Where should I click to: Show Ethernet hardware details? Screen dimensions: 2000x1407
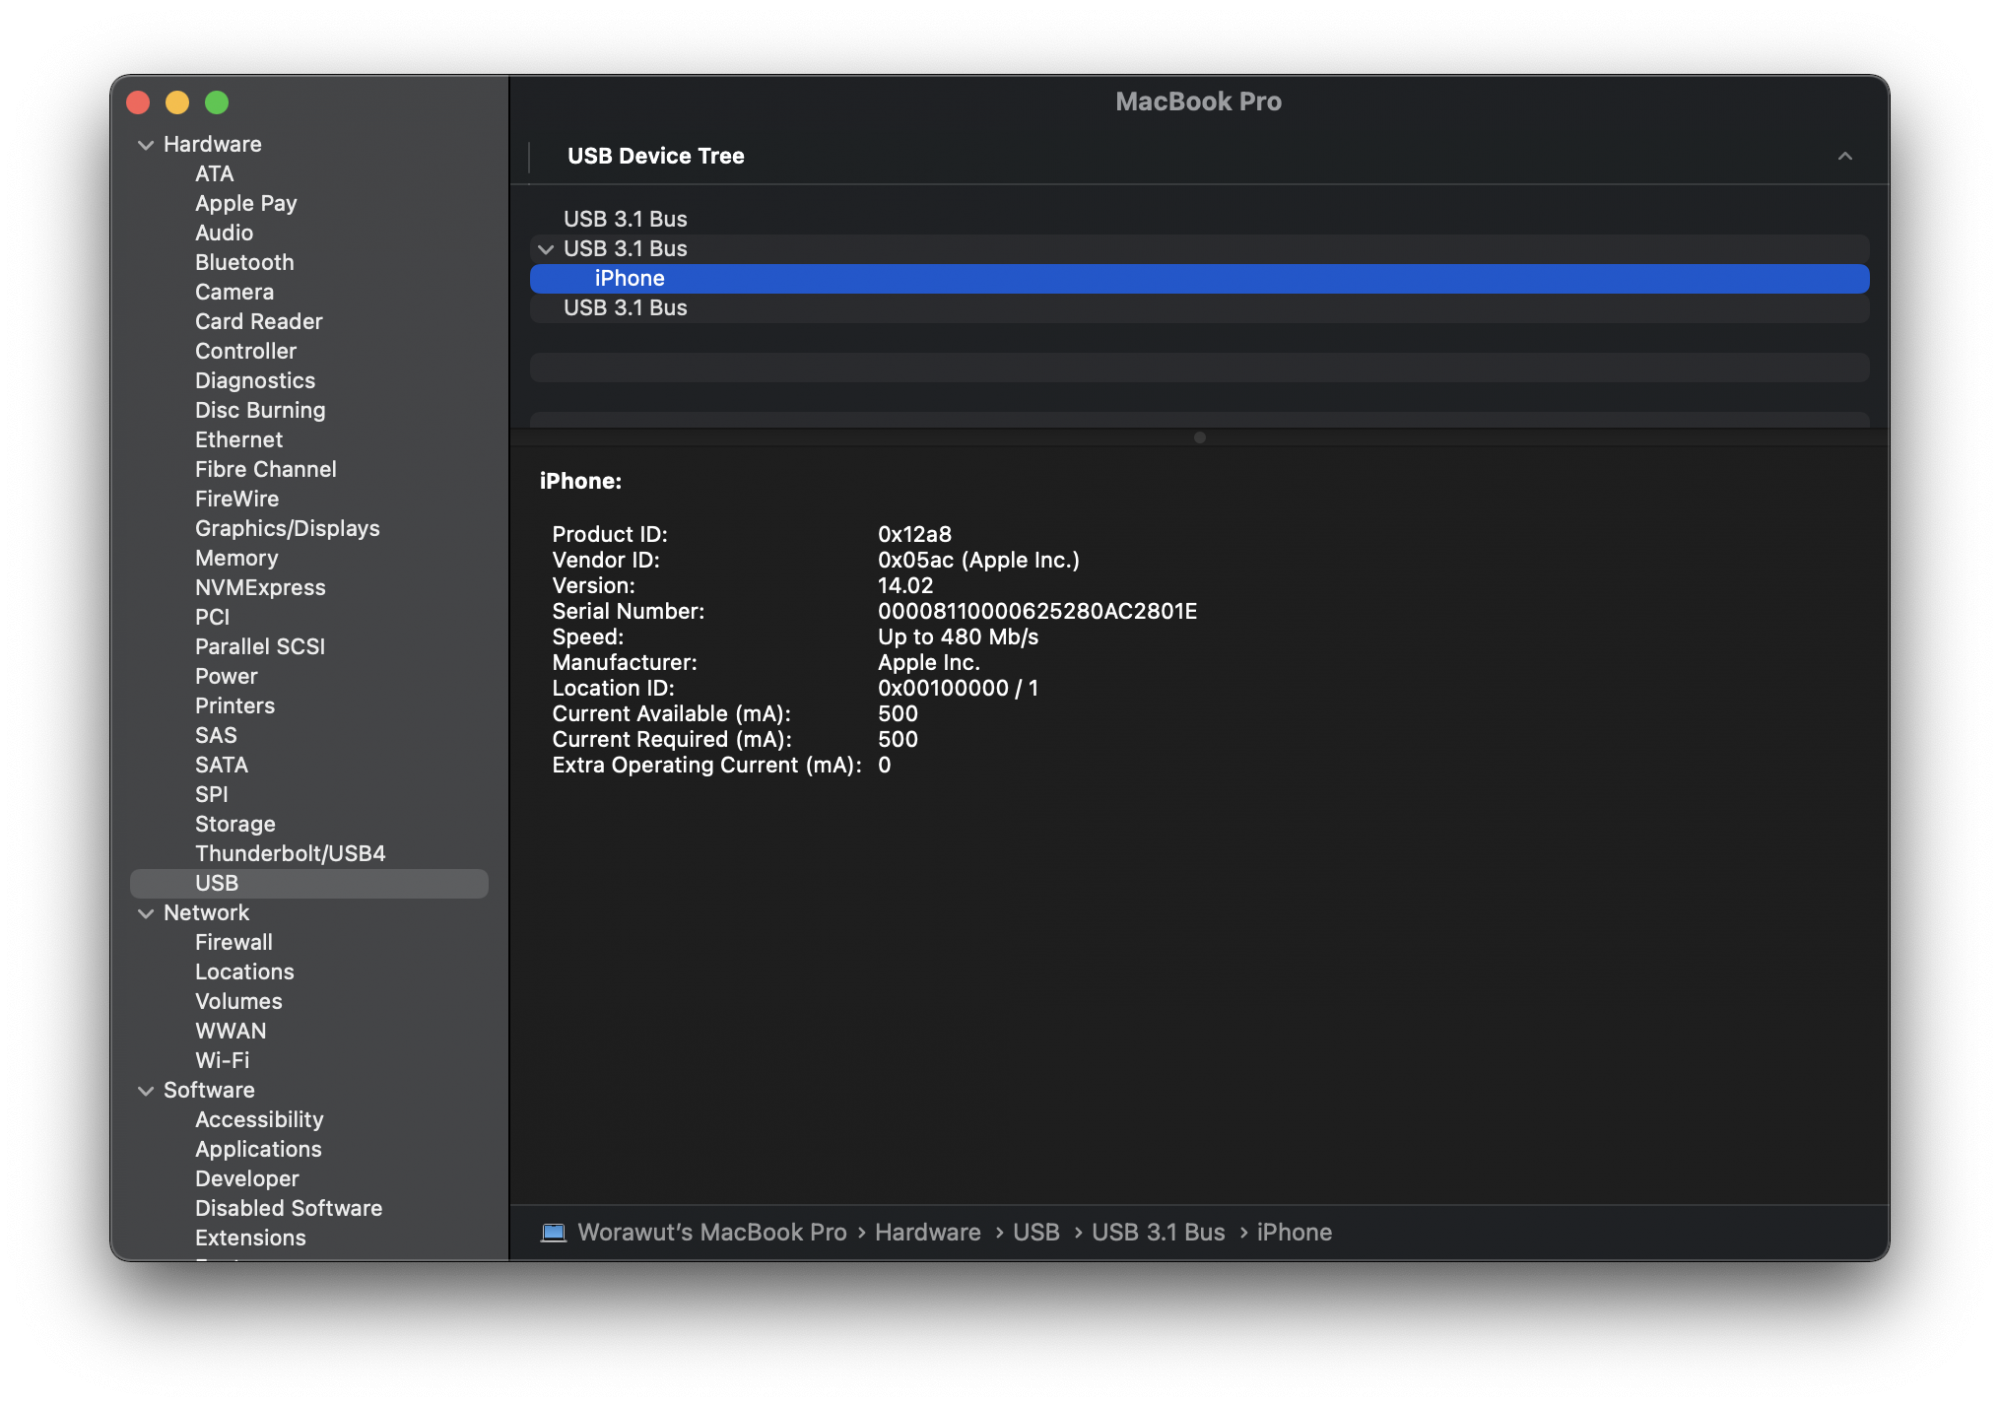tap(239, 440)
